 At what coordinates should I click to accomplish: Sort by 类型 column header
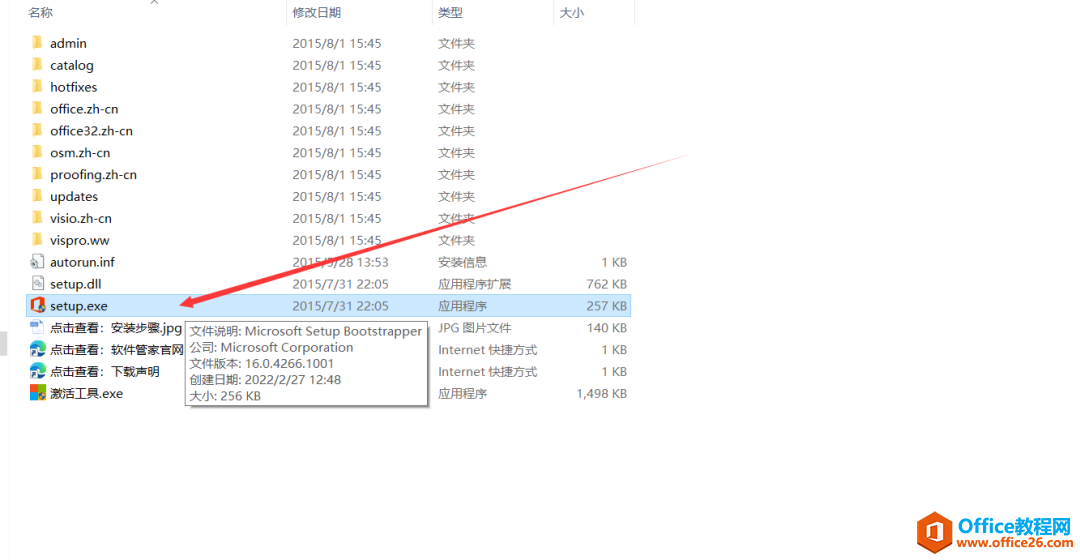450,12
